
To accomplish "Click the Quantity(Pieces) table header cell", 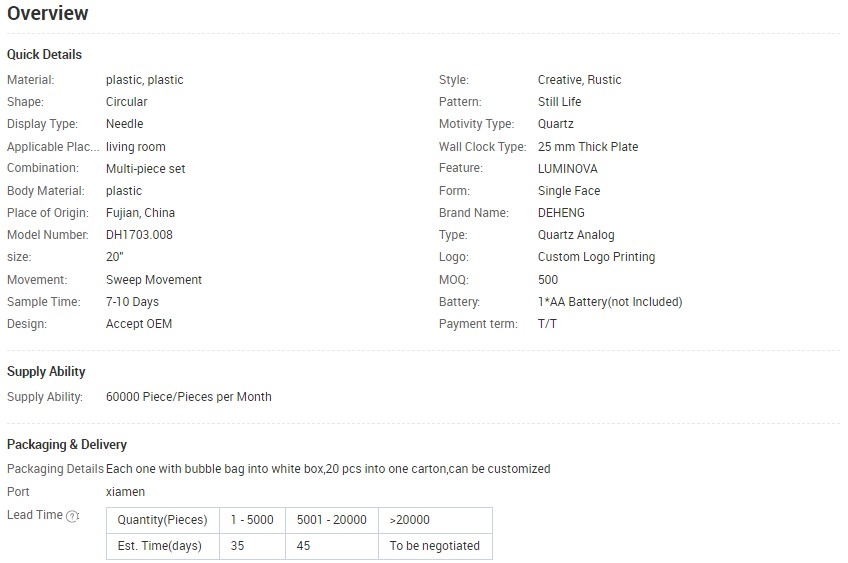I will point(163,520).
